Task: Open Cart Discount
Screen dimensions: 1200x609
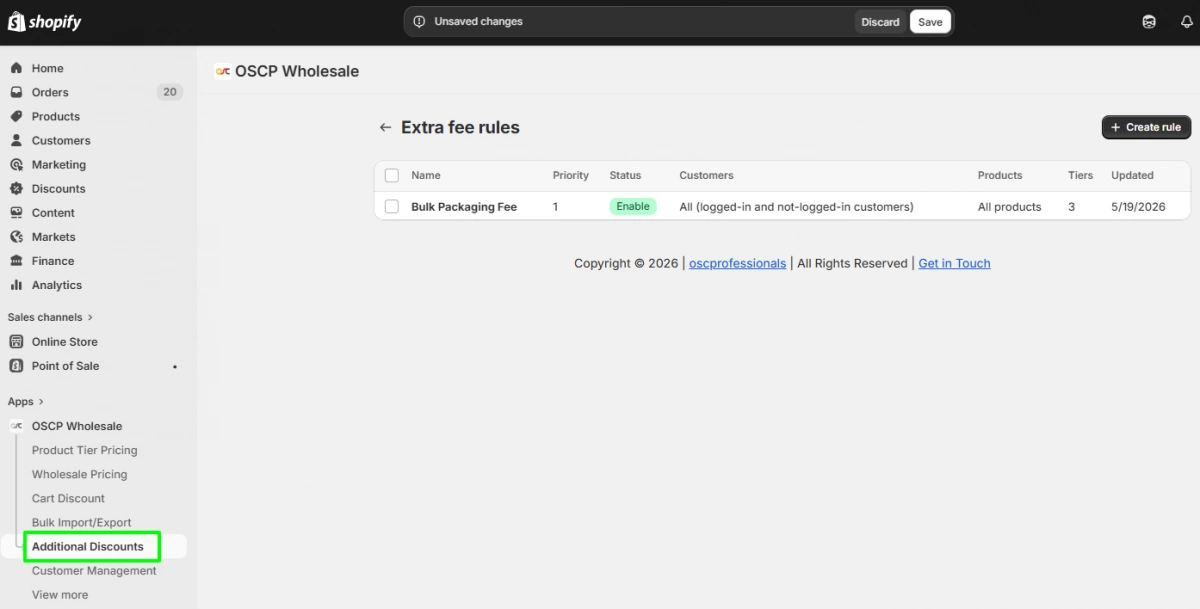Action: 68,498
